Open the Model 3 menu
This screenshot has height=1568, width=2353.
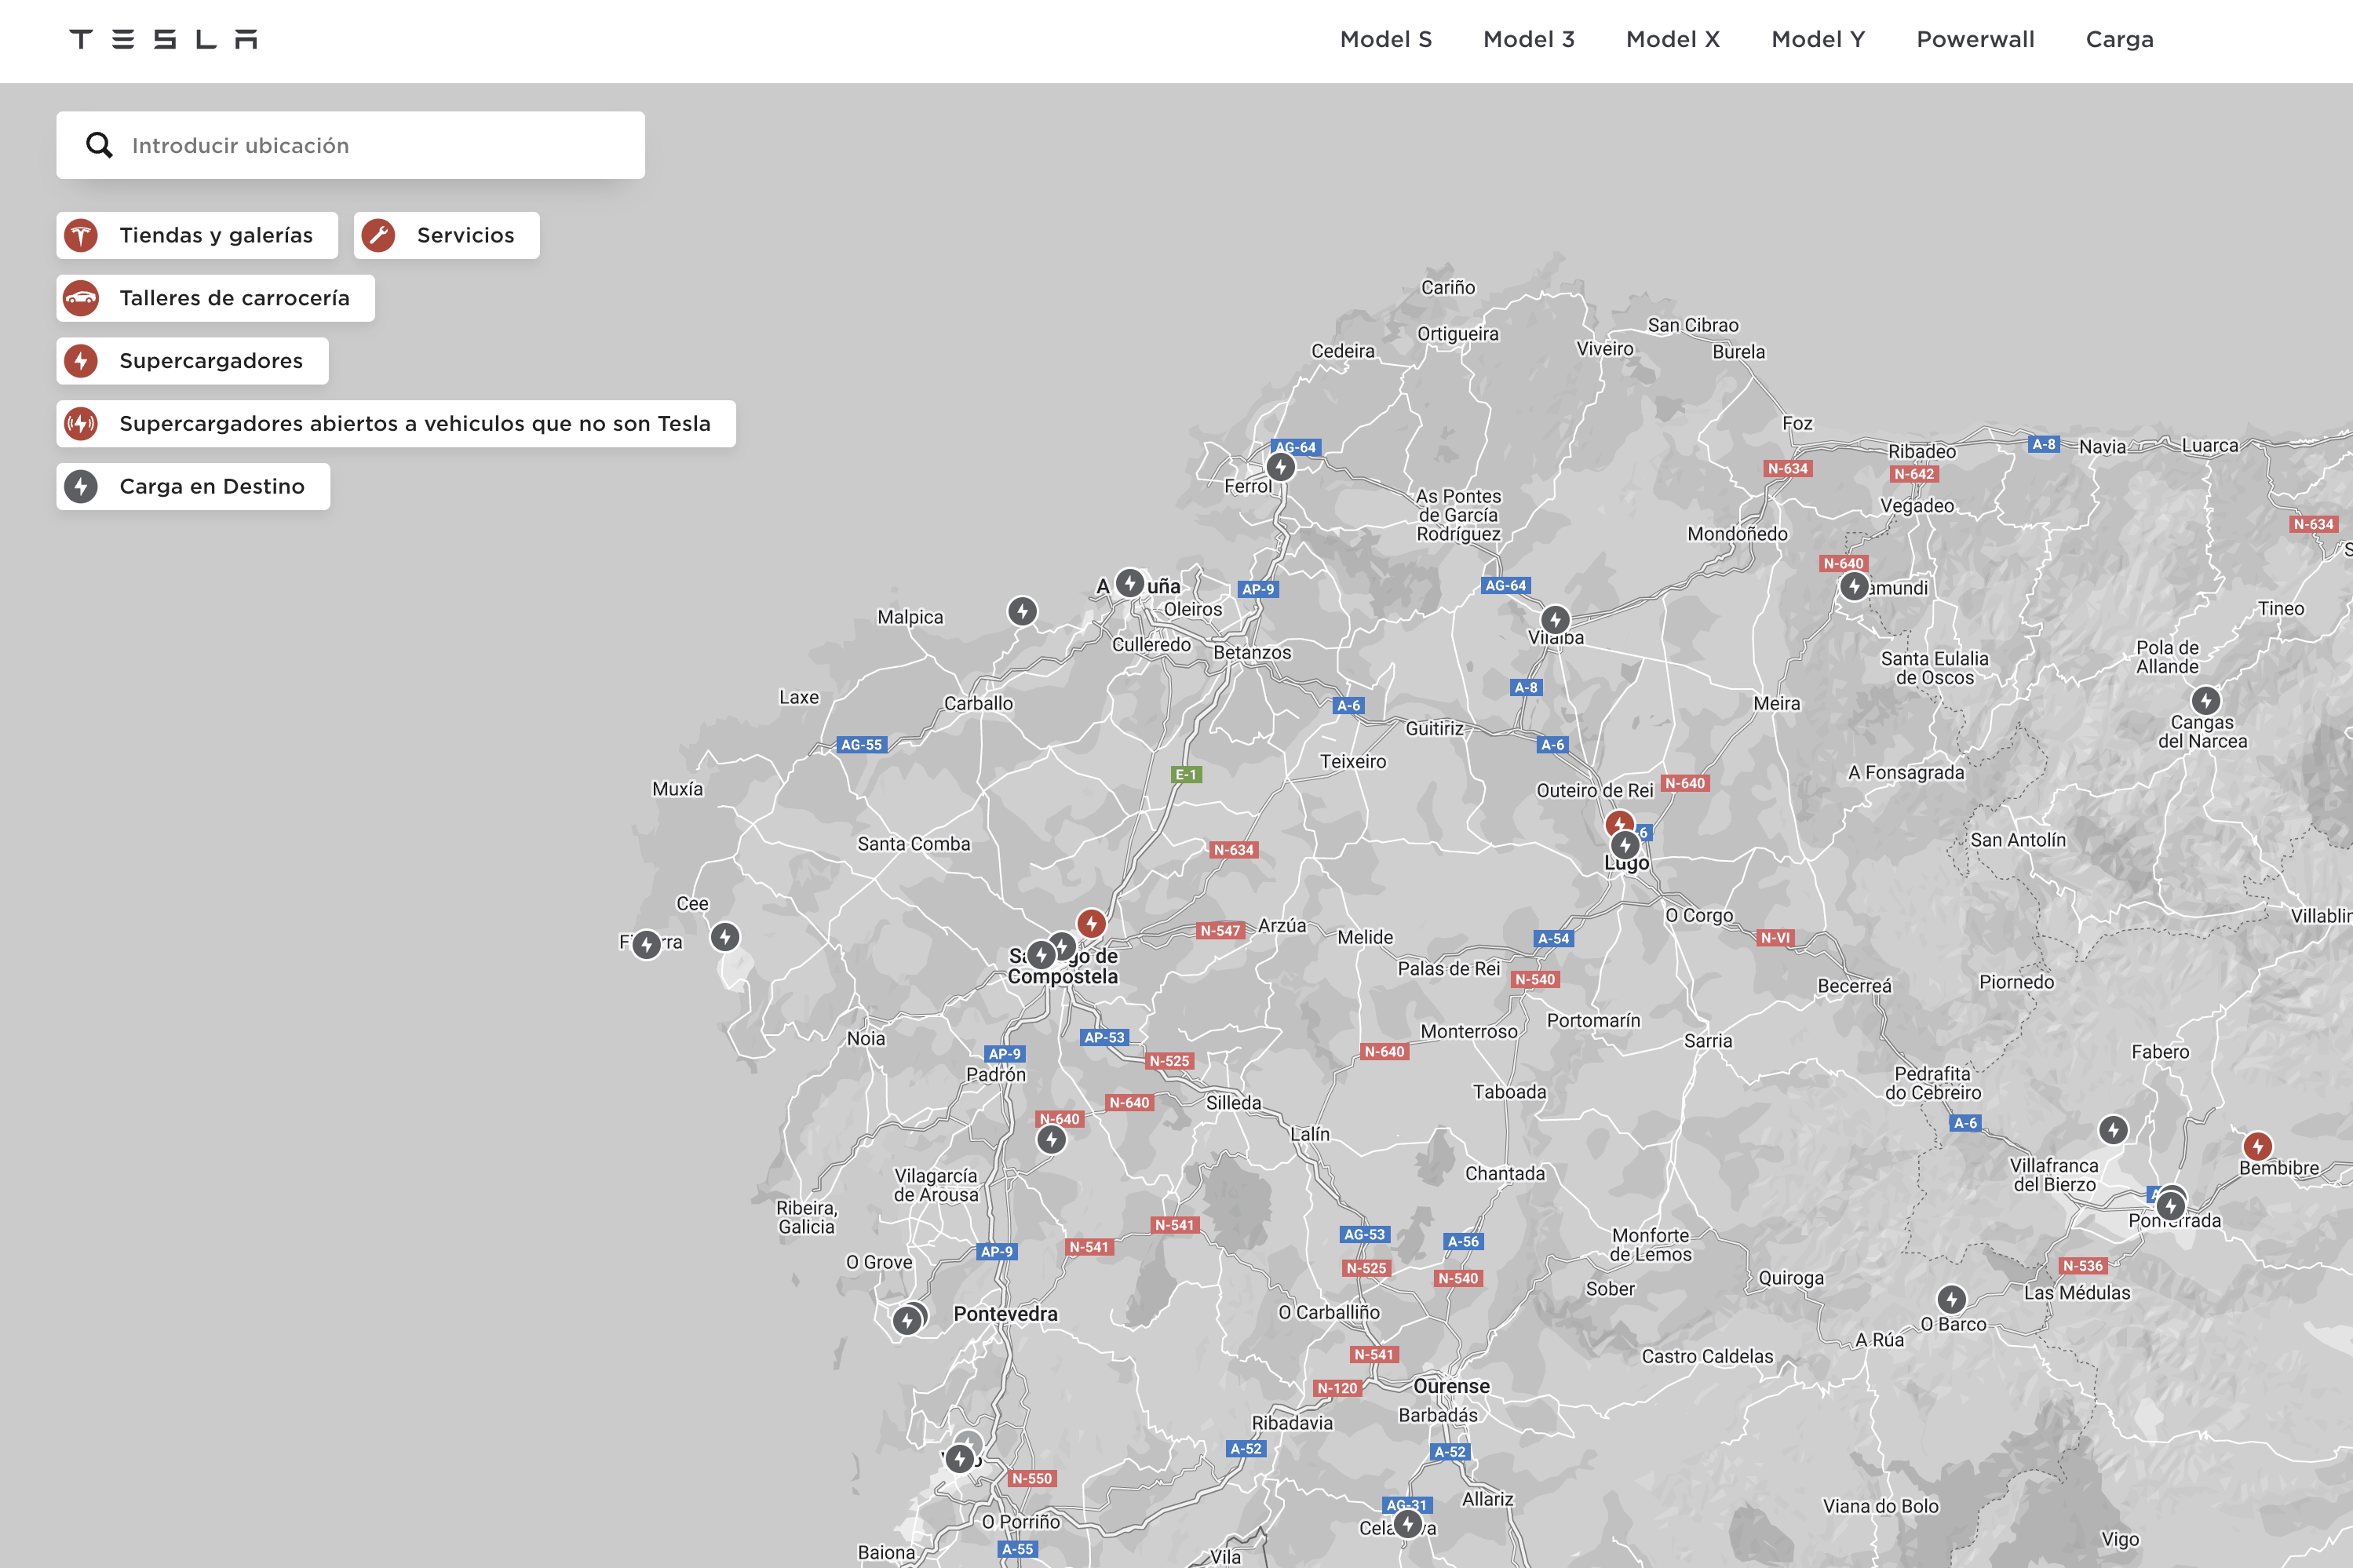(1529, 39)
